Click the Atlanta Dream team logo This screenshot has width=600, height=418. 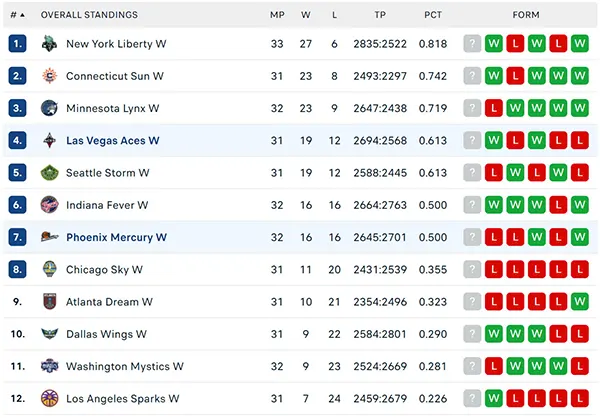click(x=49, y=302)
